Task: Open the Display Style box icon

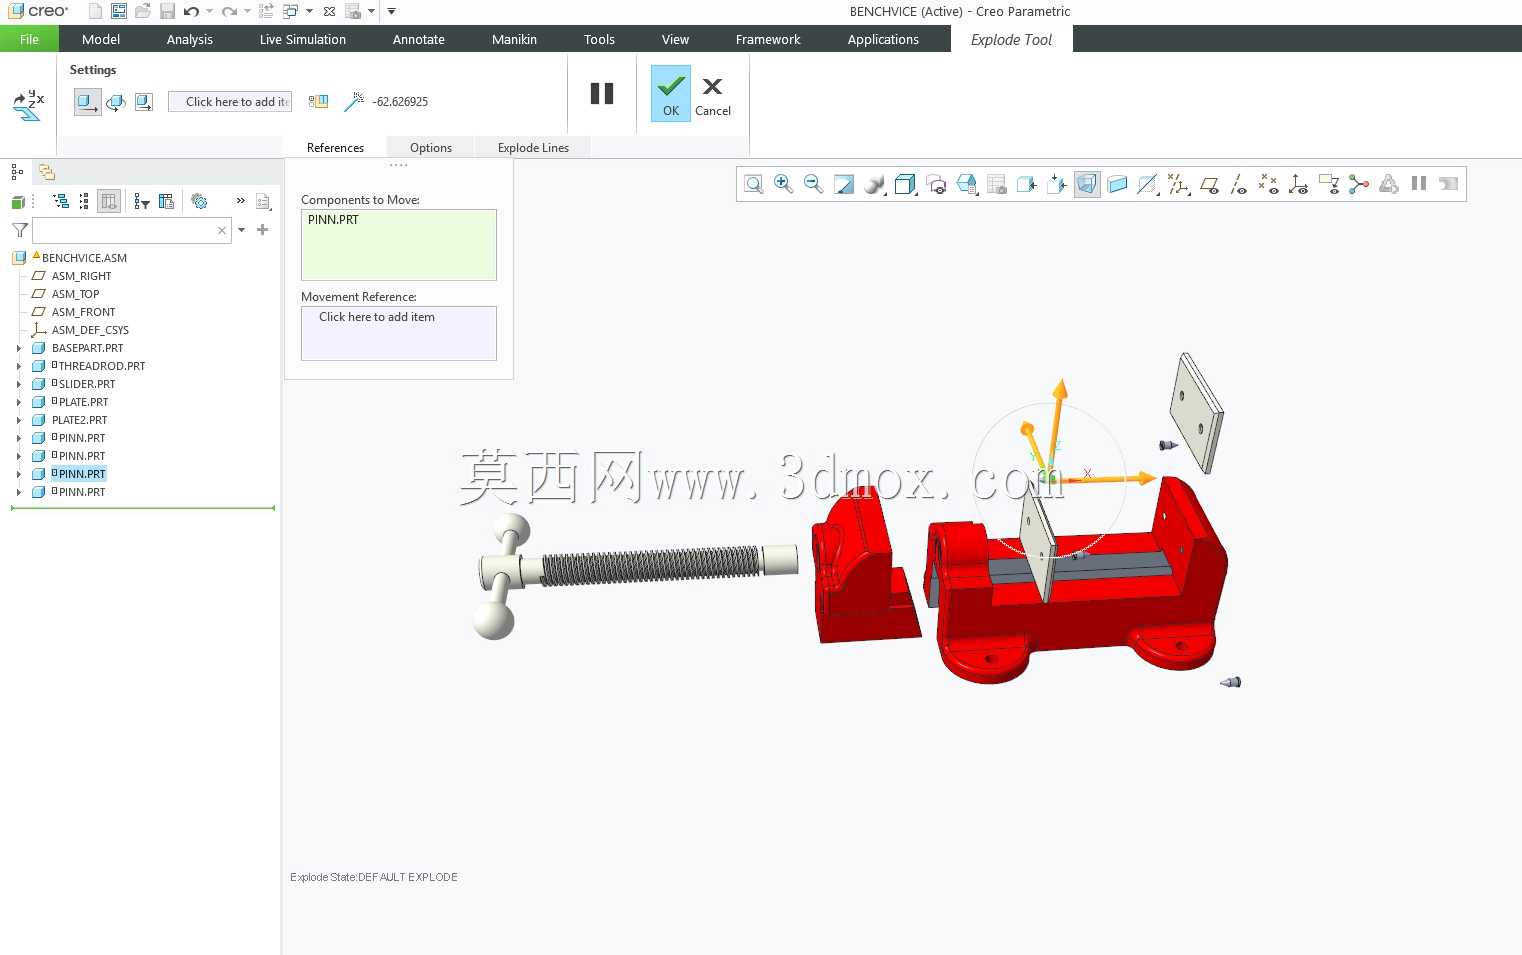Action: tap(905, 184)
